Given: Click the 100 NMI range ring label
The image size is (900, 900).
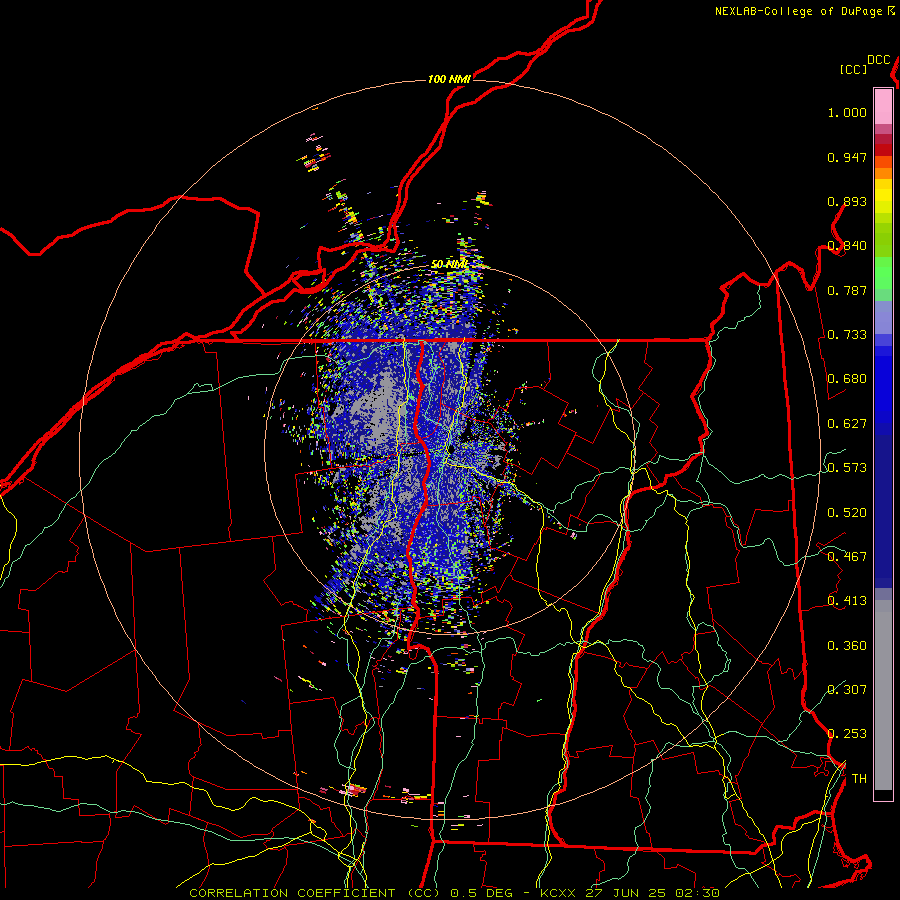Looking at the screenshot, I should [x=449, y=79].
